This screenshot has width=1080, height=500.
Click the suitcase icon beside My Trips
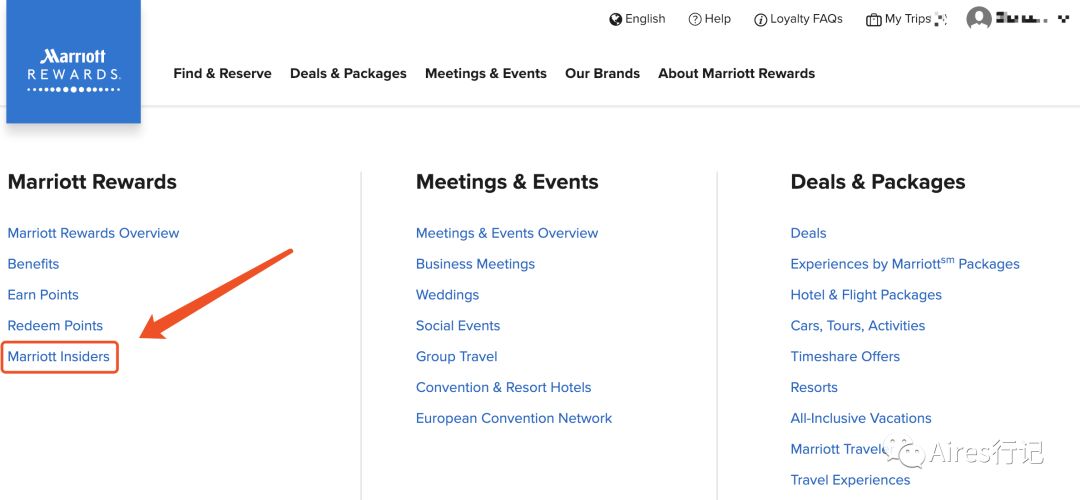873,20
